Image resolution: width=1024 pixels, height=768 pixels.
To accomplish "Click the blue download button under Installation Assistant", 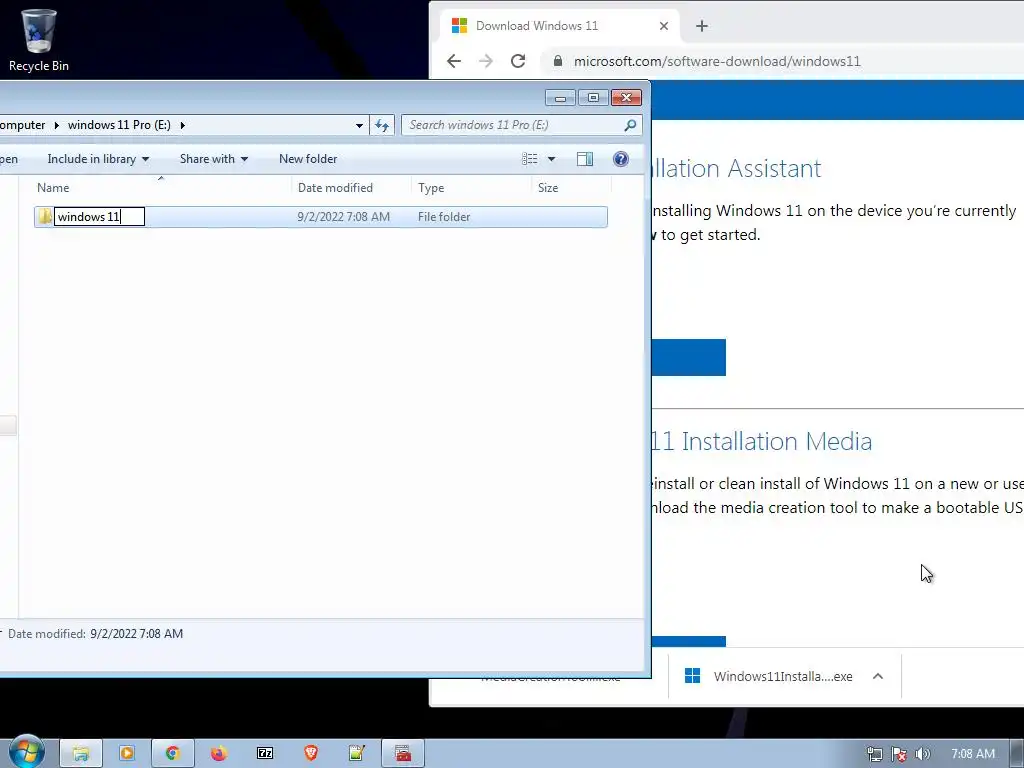I will click(x=688, y=357).
